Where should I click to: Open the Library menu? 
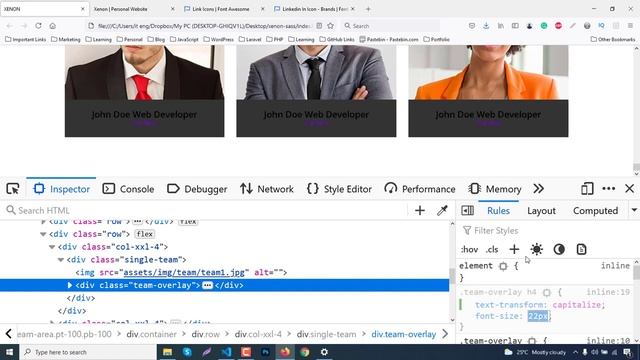click(x=500, y=26)
